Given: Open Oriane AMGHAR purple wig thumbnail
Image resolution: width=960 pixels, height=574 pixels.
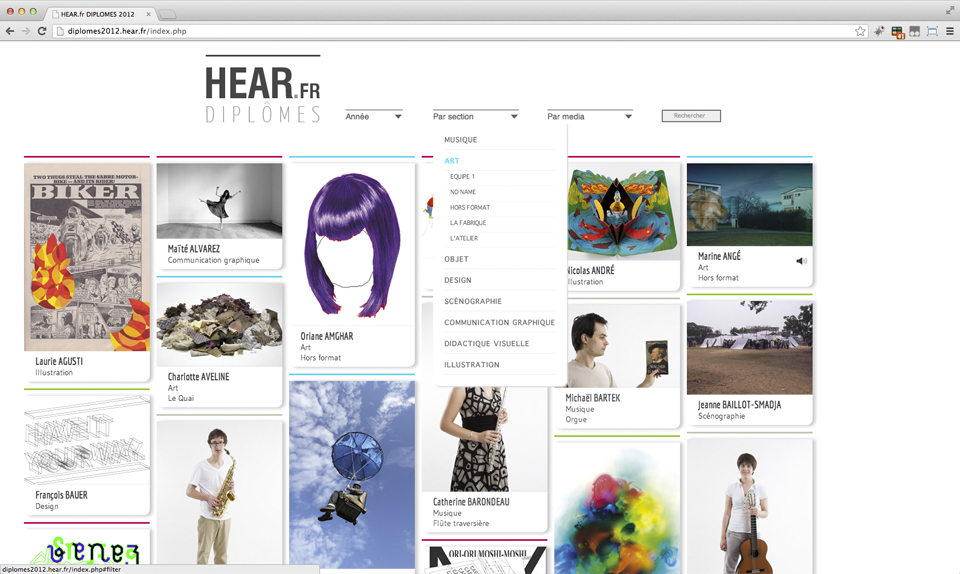Looking at the screenshot, I should [x=352, y=244].
